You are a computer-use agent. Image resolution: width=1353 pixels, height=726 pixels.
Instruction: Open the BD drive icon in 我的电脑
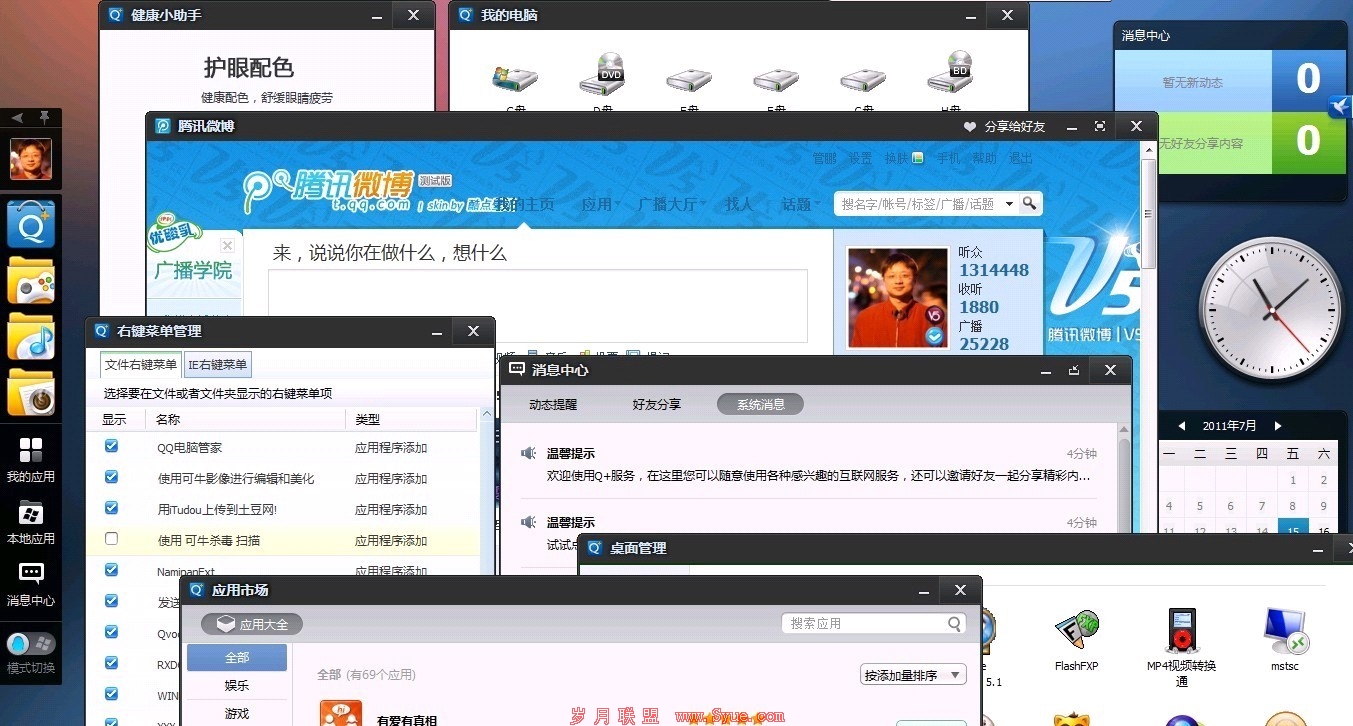point(949,75)
